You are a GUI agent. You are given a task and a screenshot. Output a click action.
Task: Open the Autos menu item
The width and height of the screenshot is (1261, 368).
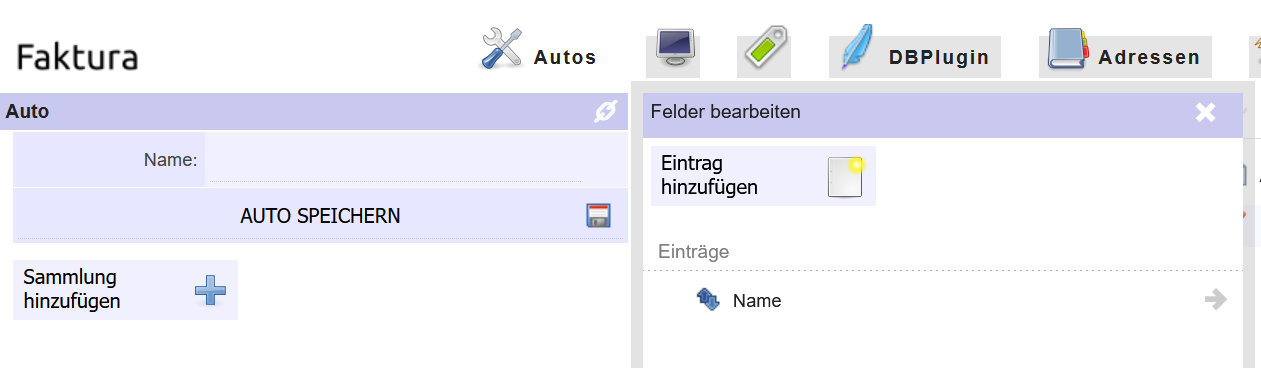pos(565,57)
